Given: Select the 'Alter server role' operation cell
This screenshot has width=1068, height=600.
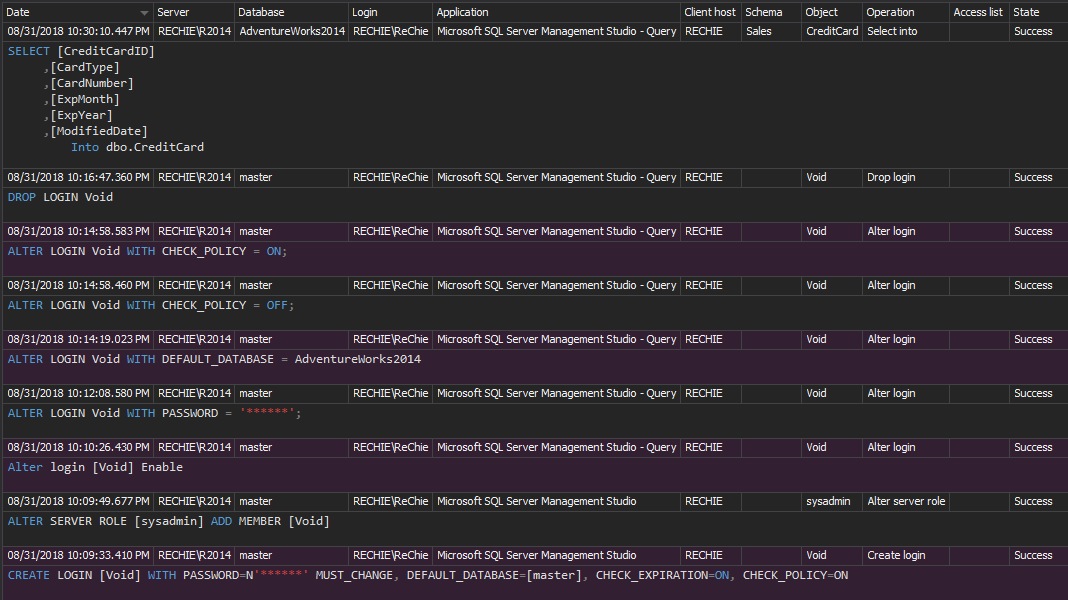Looking at the screenshot, I should (905, 501).
